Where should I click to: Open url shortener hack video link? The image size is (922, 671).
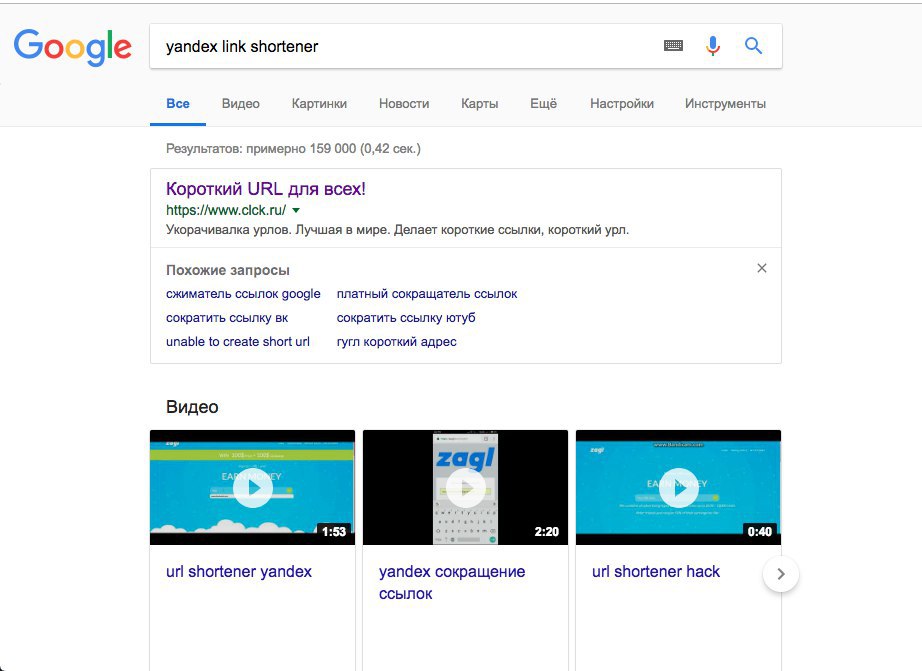point(656,572)
